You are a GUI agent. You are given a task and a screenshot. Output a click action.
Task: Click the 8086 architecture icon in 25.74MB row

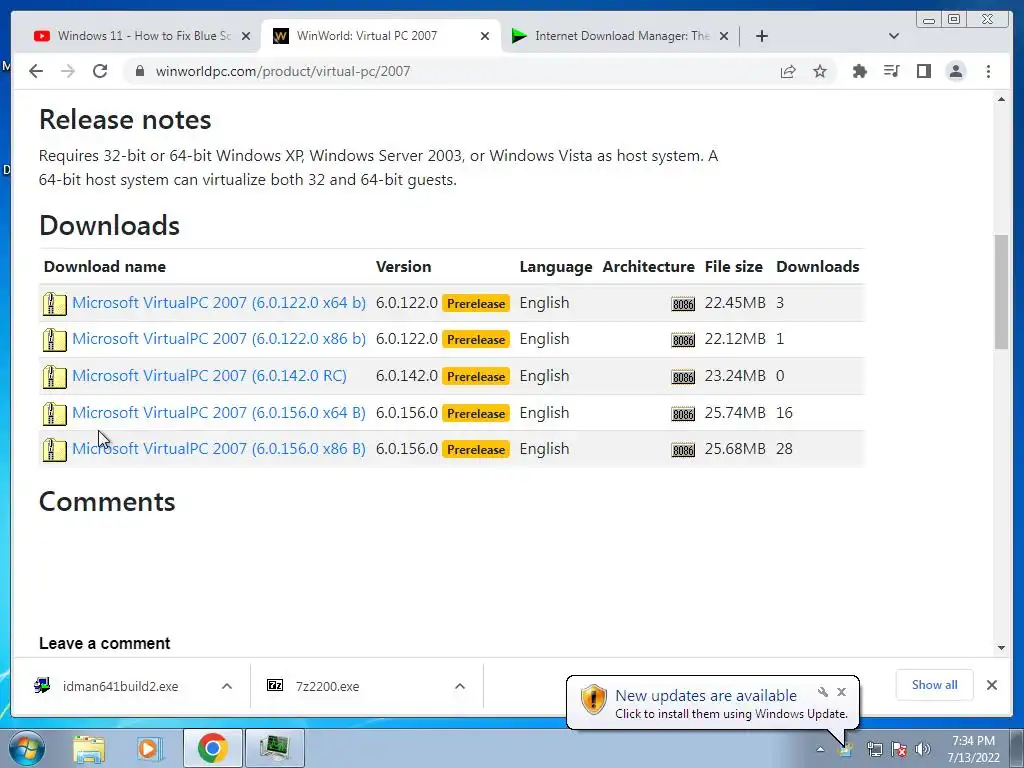(683, 413)
